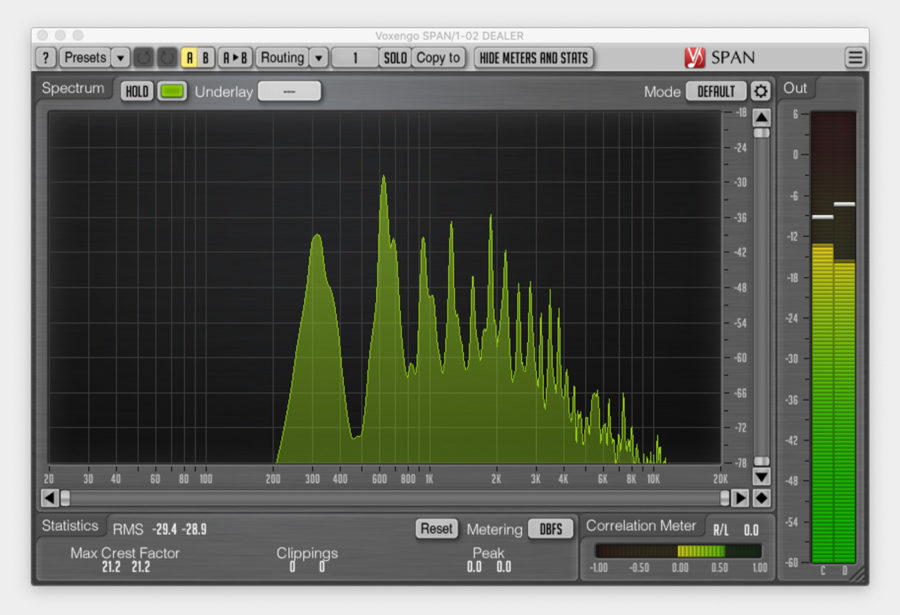Open the help panel via the question mark icon
900x615 pixels.
pyautogui.click(x=45, y=57)
